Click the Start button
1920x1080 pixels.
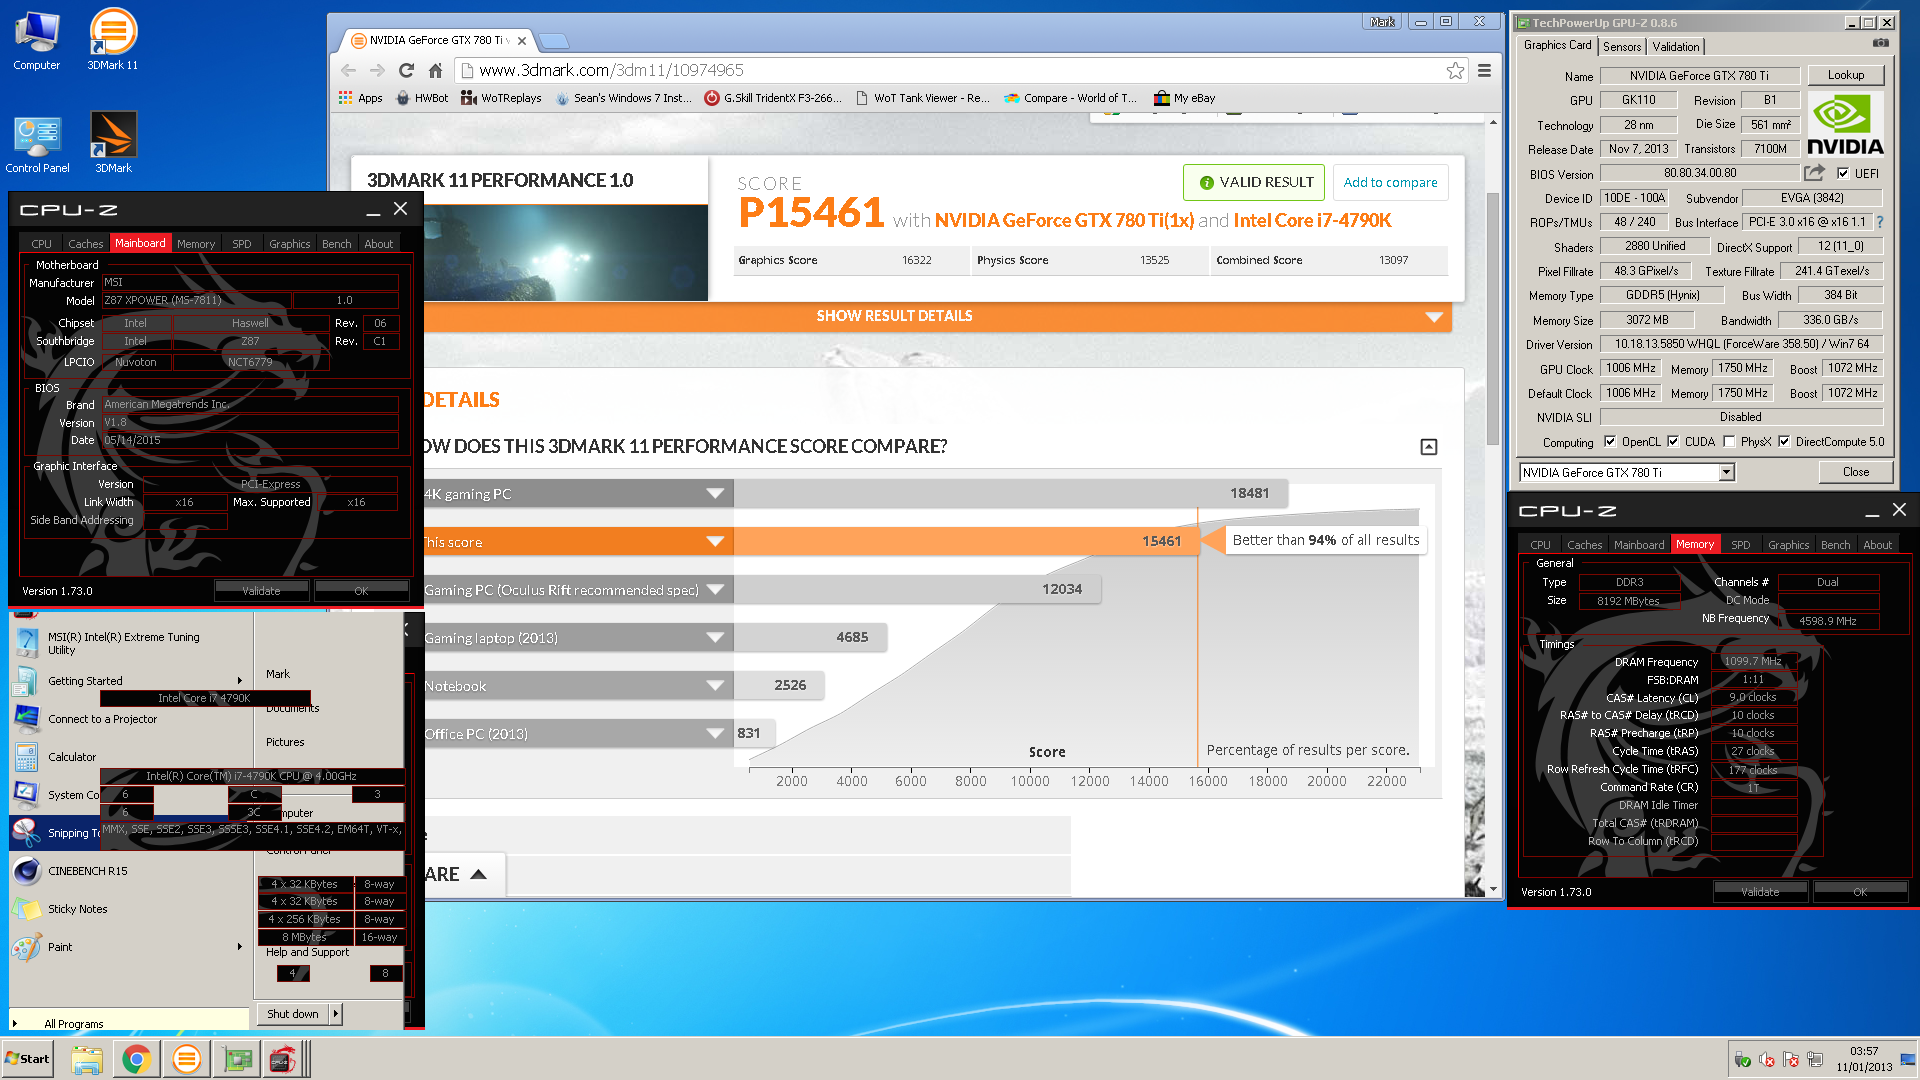pos(27,1059)
